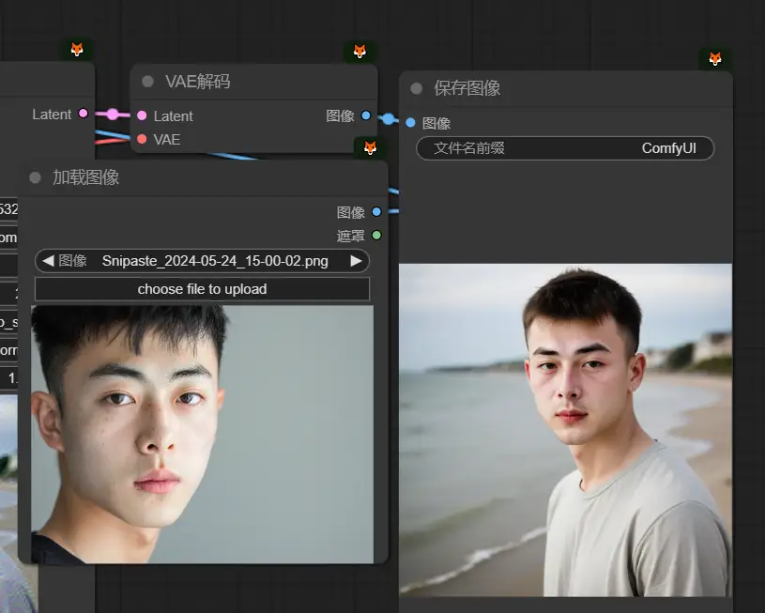Collapse the 保存图像 node via its title dot
765x614 pixels.
point(416,88)
